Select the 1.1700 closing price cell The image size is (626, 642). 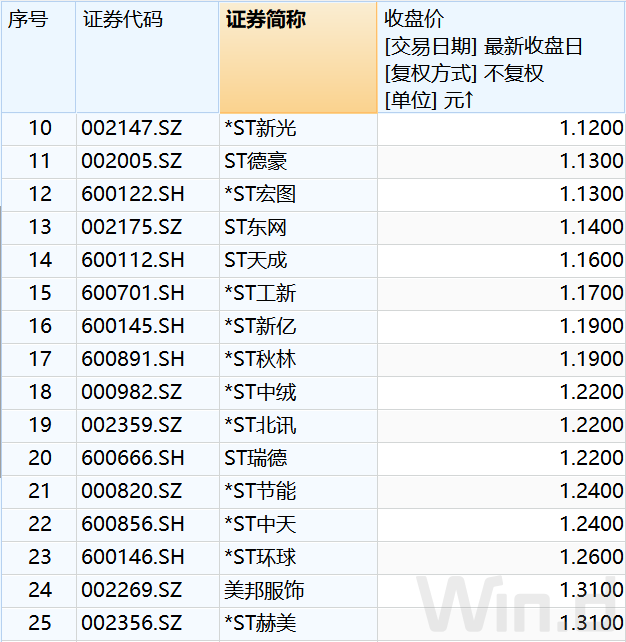click(501, 293)
